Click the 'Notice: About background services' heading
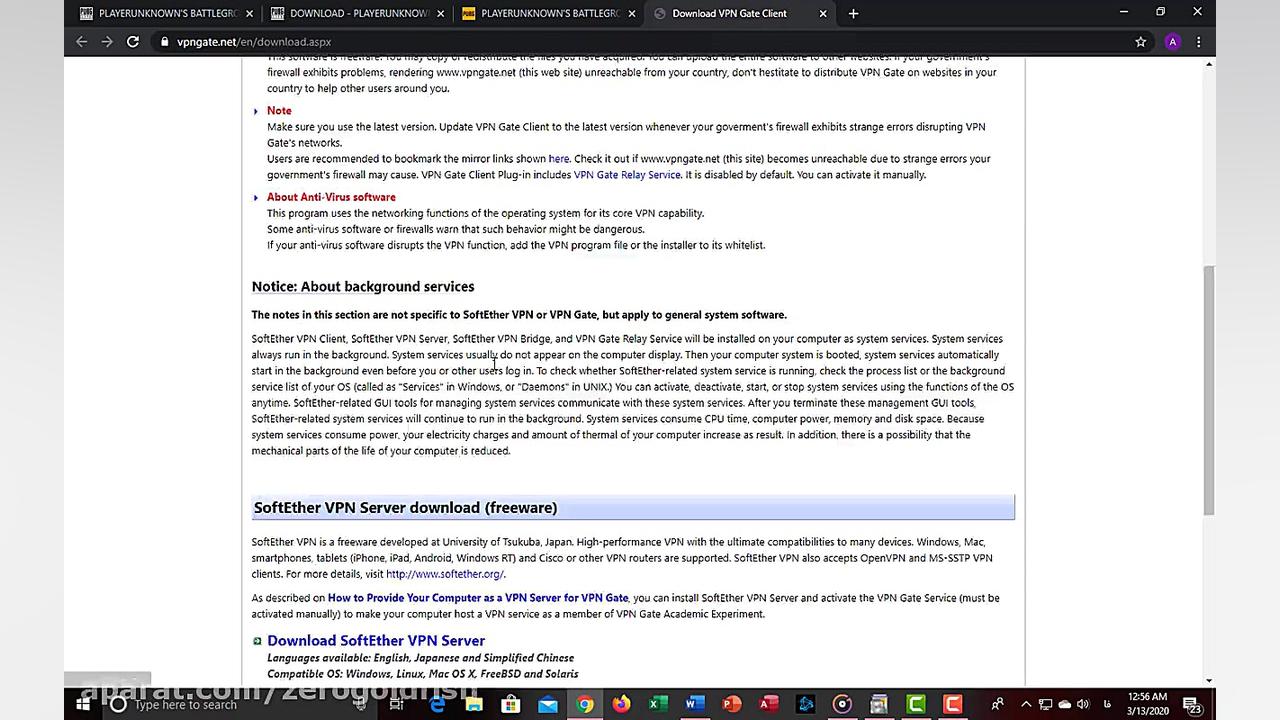This screenshot has width=1280, height=720. (363, 286)
